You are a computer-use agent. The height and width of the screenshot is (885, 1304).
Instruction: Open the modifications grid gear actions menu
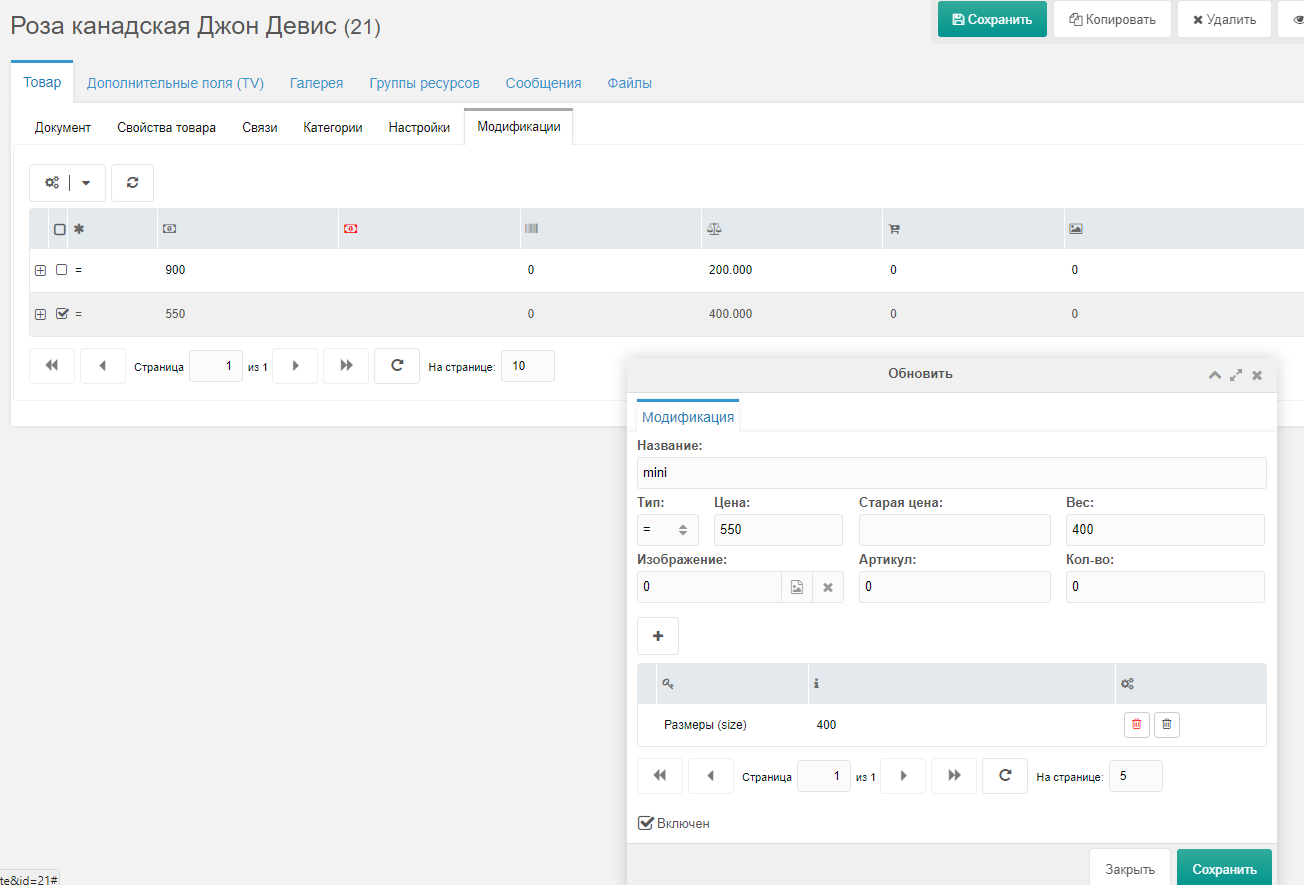pos(52,183)
